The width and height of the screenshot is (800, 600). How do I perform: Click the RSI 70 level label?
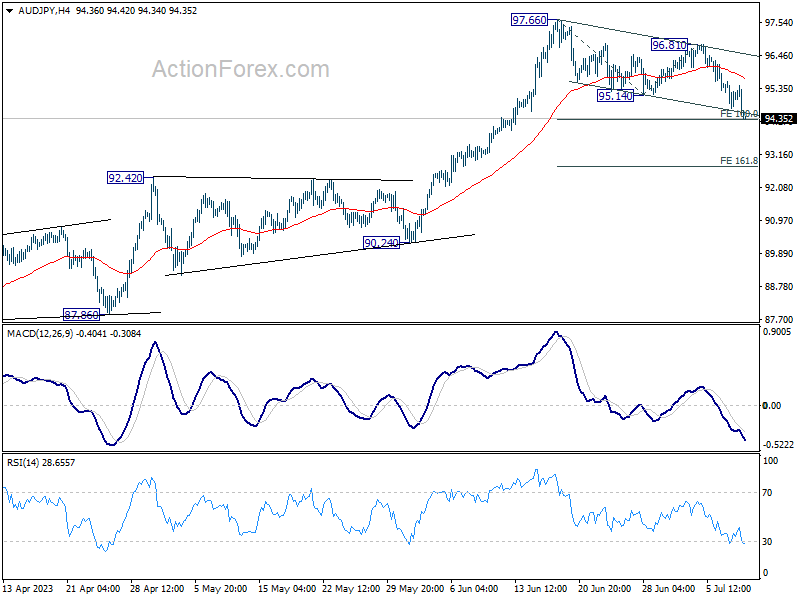tap(767, 493)
